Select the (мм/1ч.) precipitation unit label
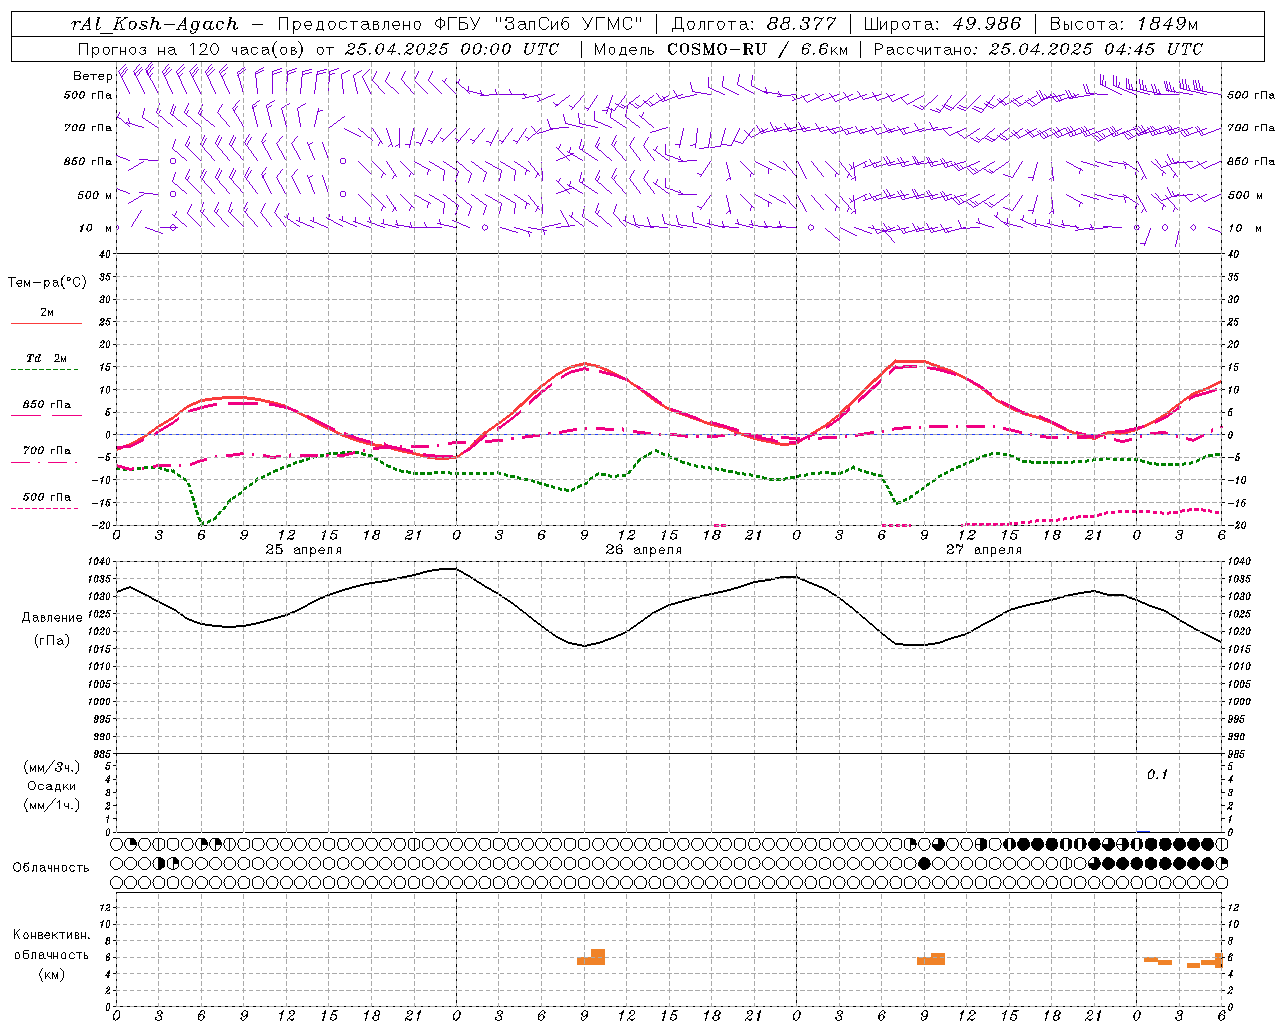The width and height of the screenshot is (1280, 1024). coord(52,805)
